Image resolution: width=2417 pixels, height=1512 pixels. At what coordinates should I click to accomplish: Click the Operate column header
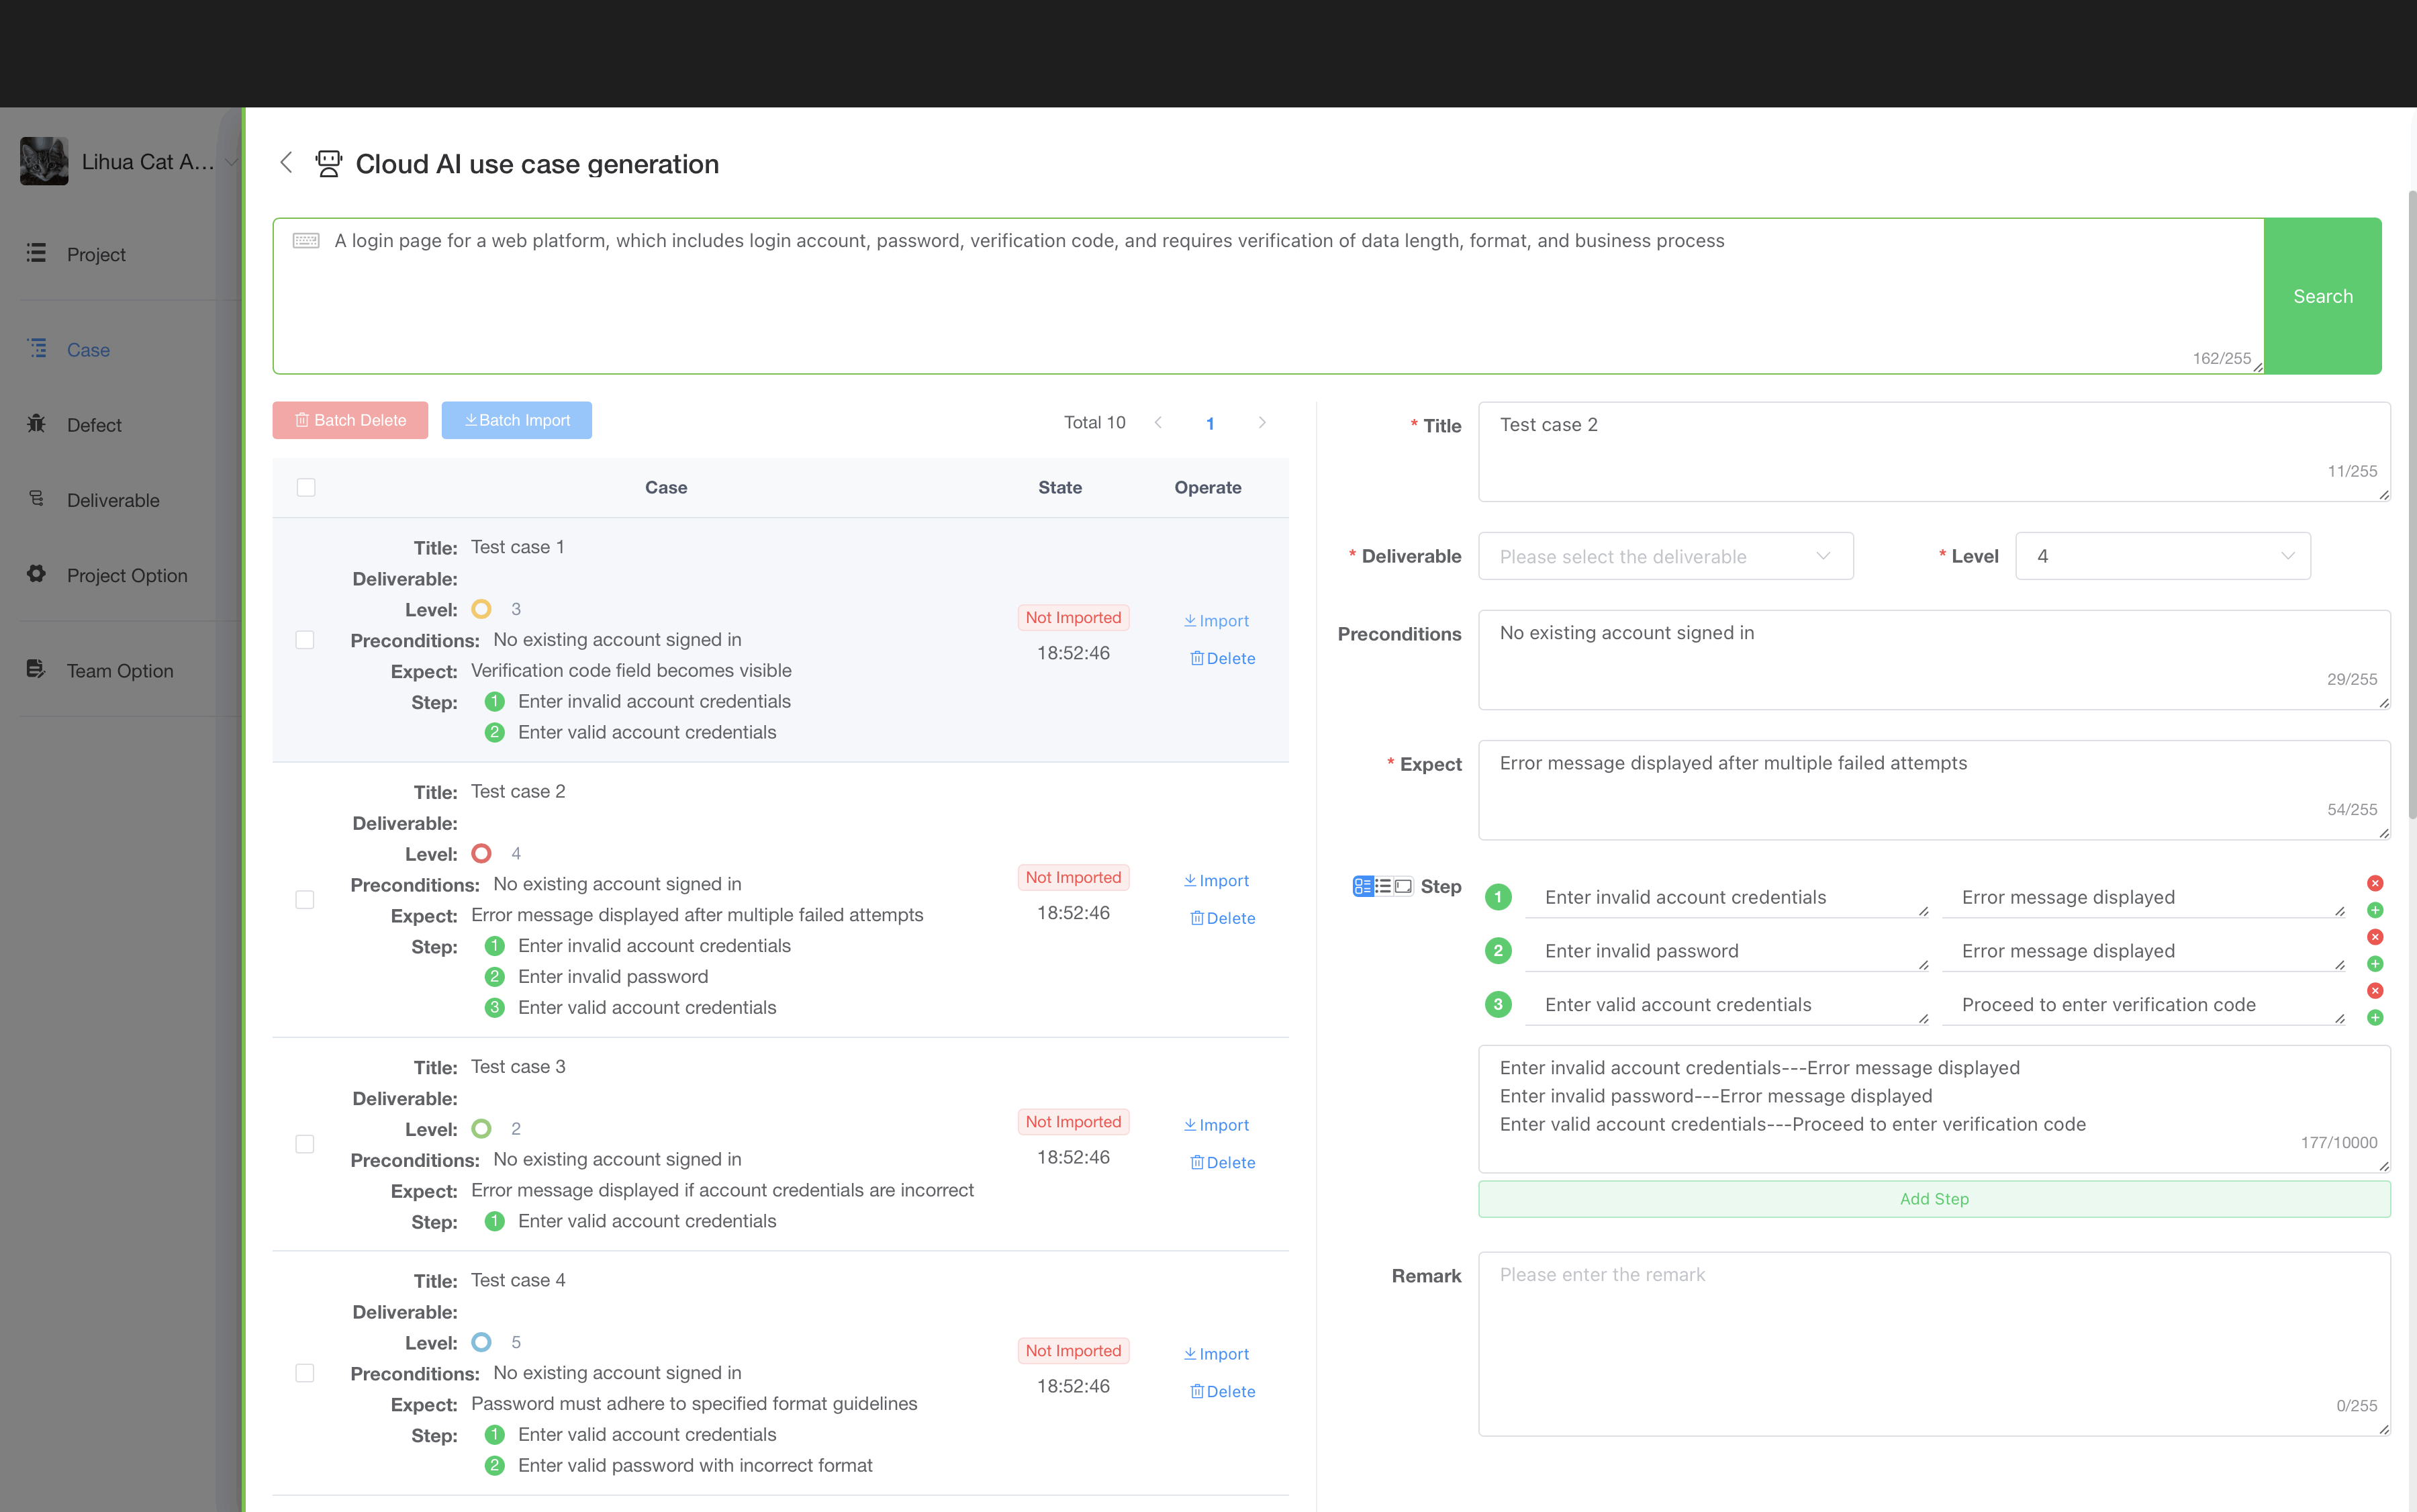(1207, 487)
